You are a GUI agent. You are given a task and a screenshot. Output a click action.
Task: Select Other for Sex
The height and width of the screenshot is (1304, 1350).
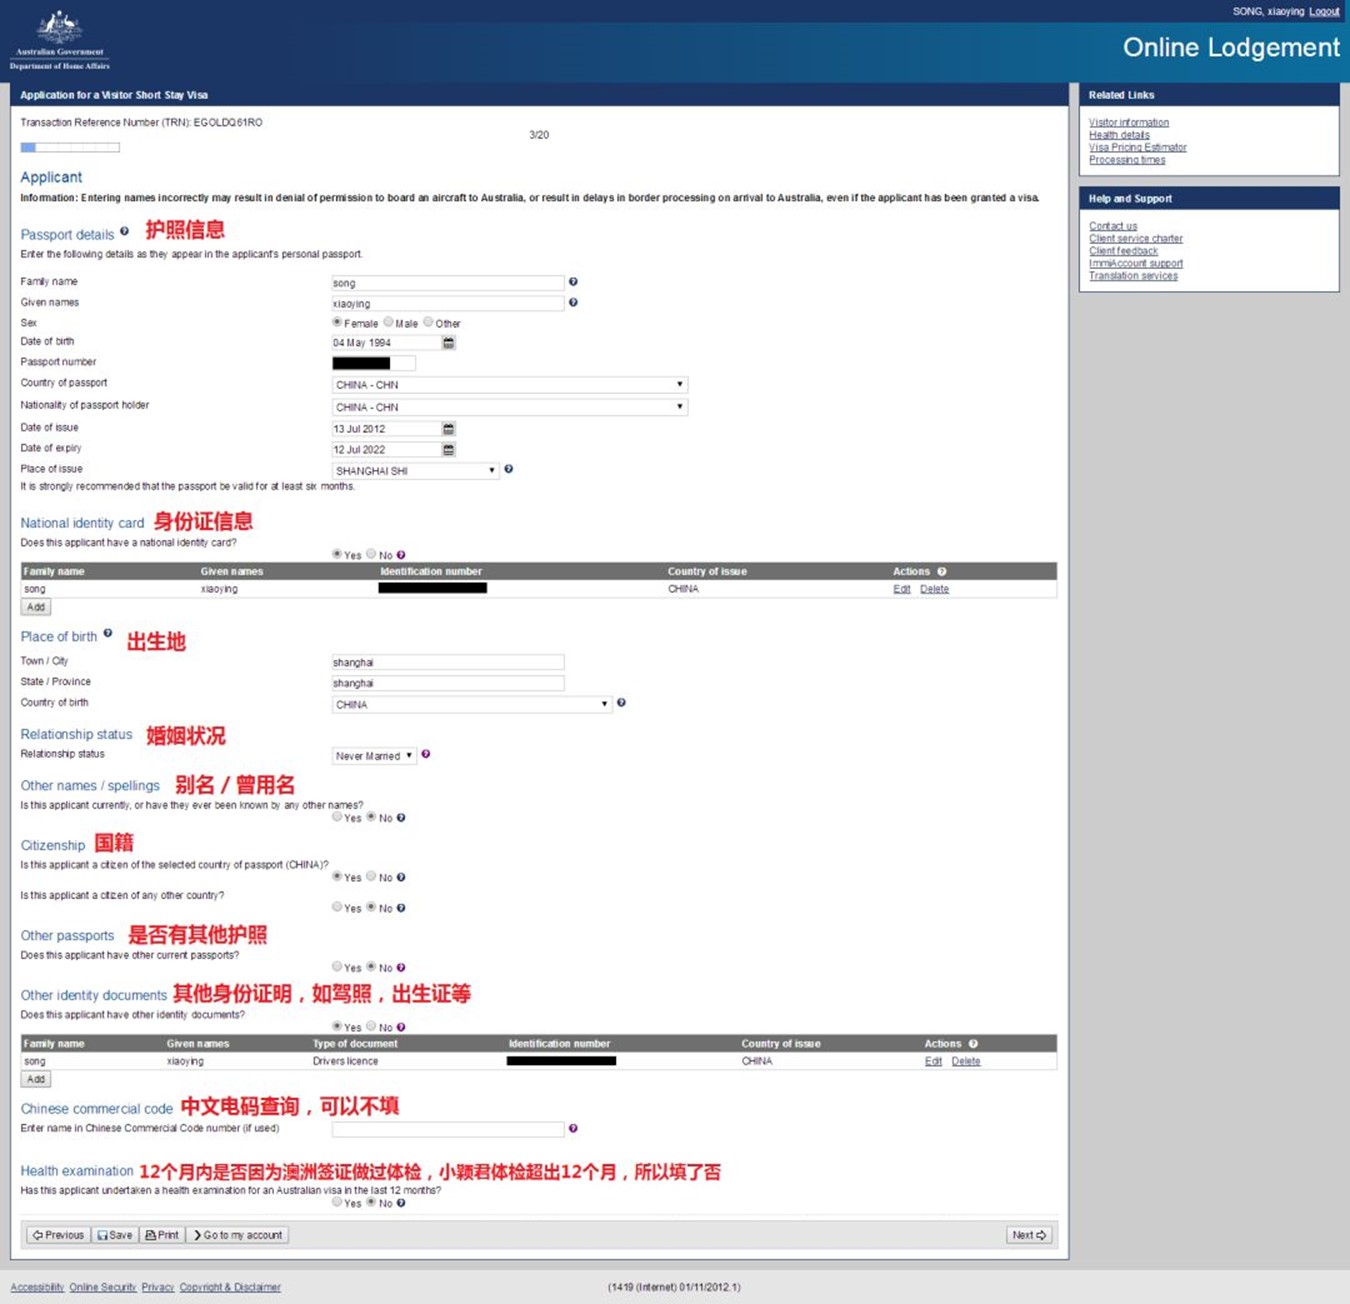(428, 323)
